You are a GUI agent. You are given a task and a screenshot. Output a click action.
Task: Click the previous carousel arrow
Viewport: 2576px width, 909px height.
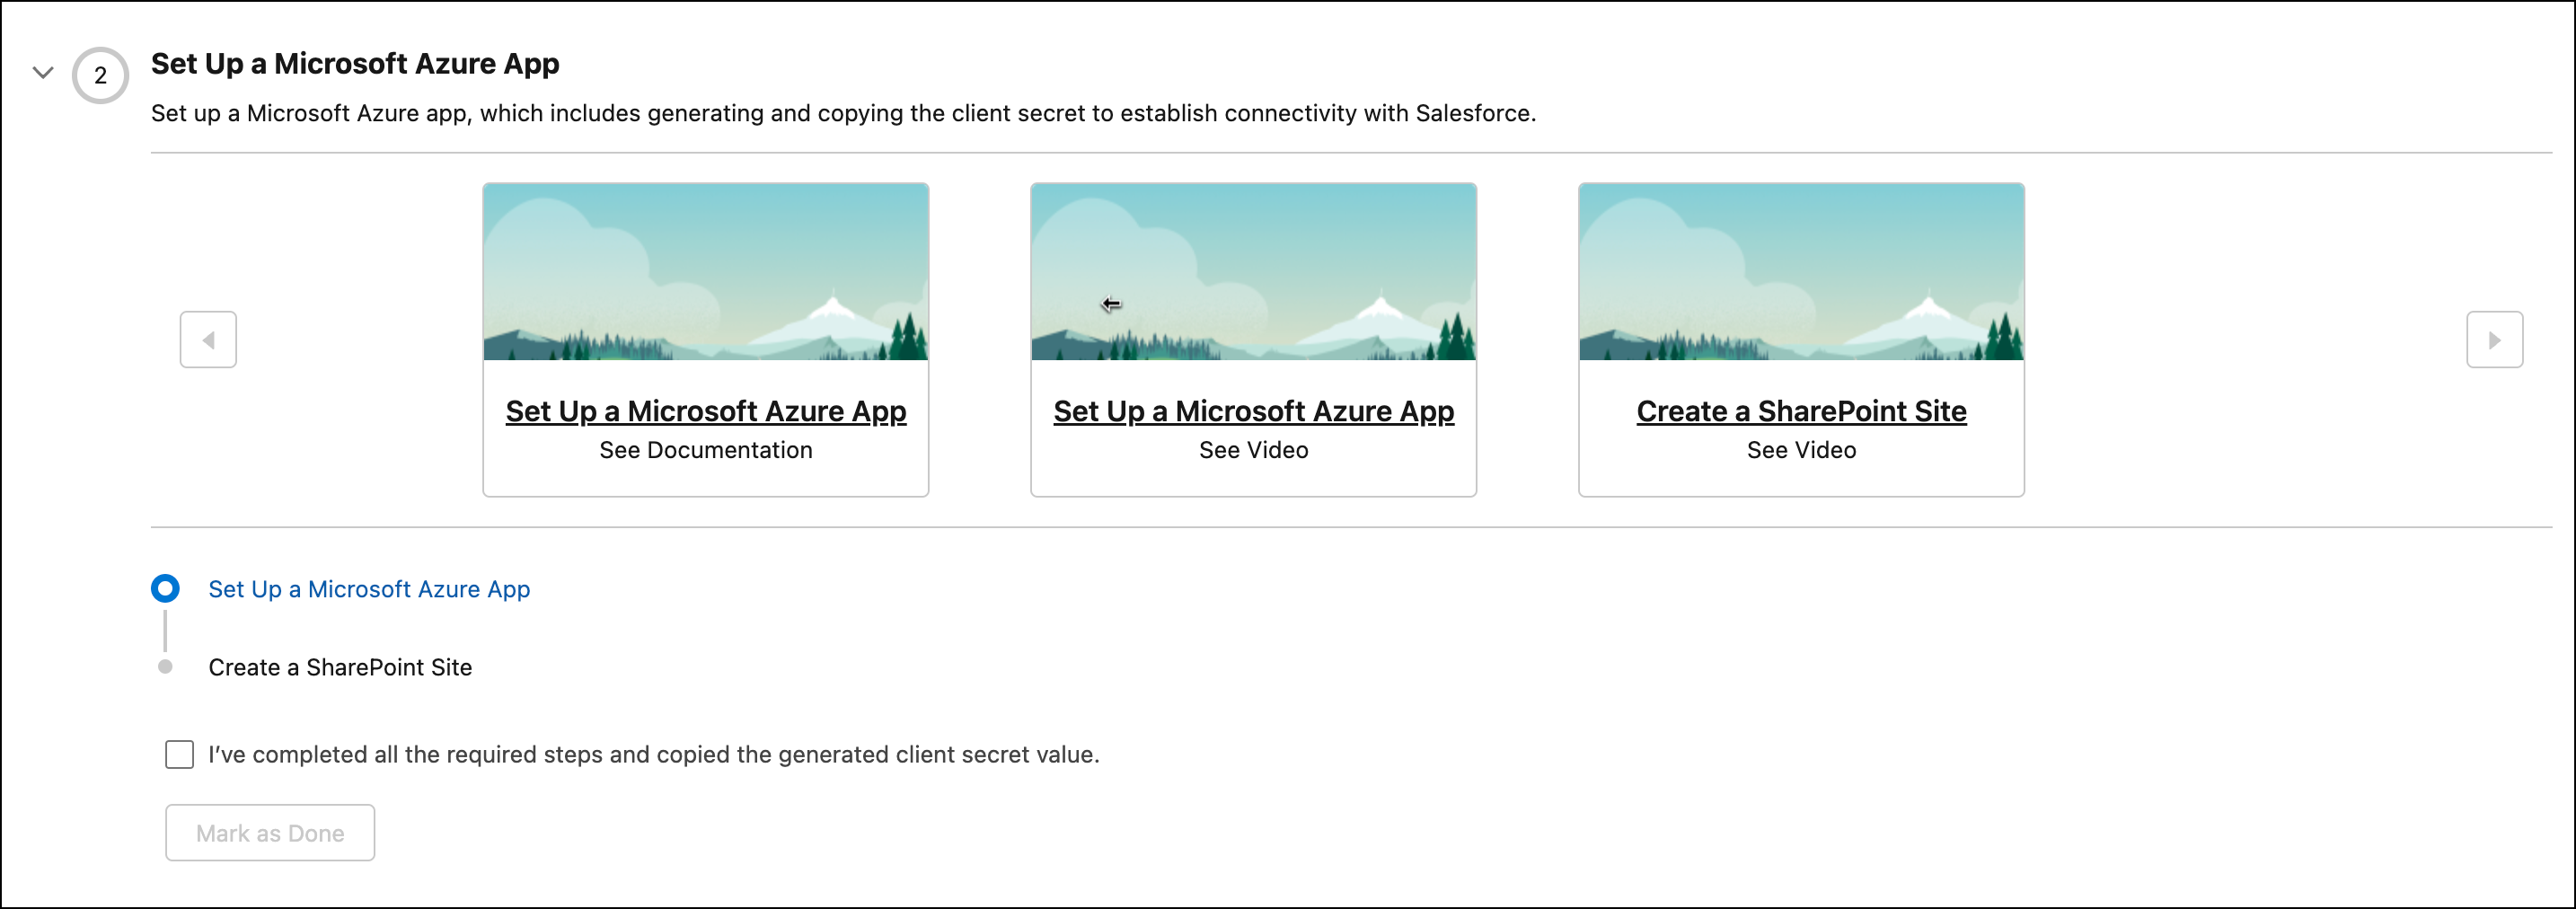pyautogui.click(x=208, y=340)
